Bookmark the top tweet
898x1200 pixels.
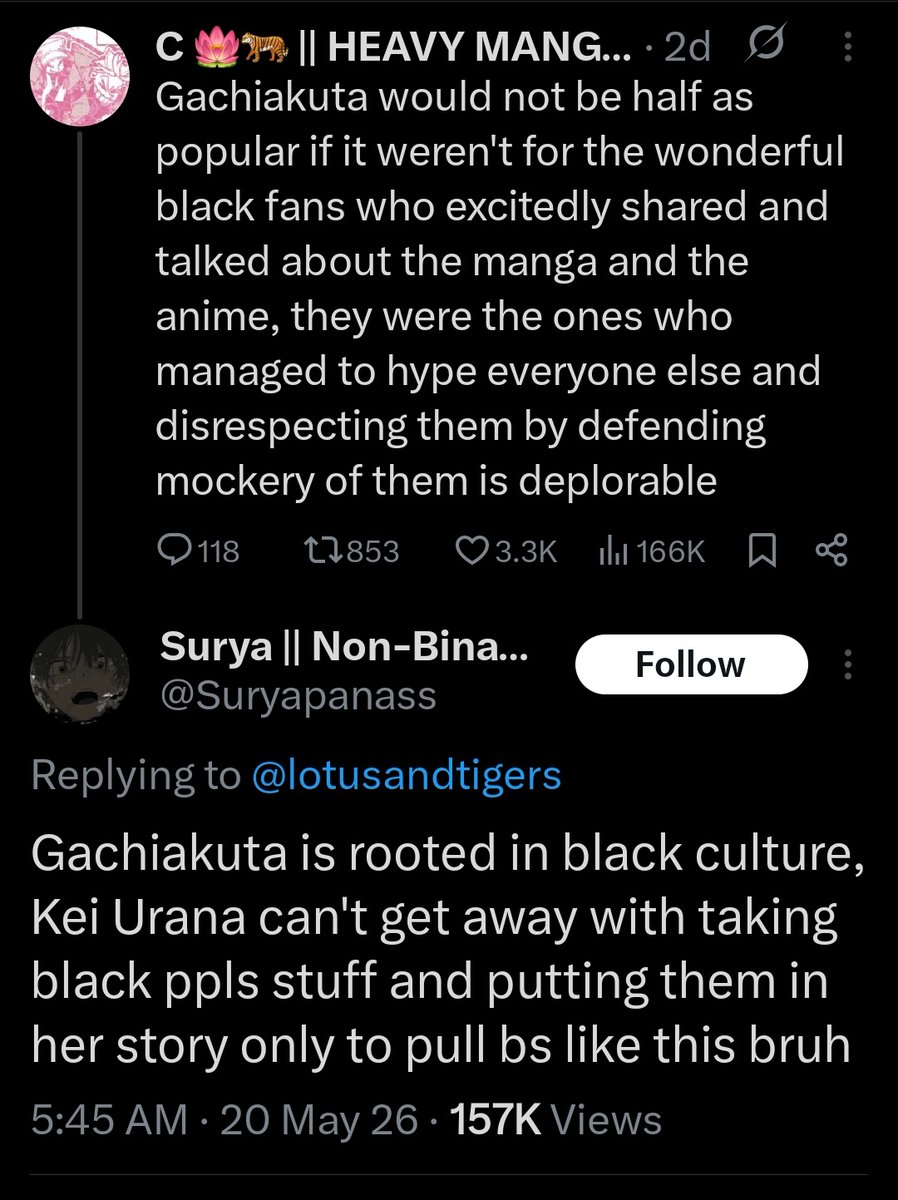(x=763, y=551)
